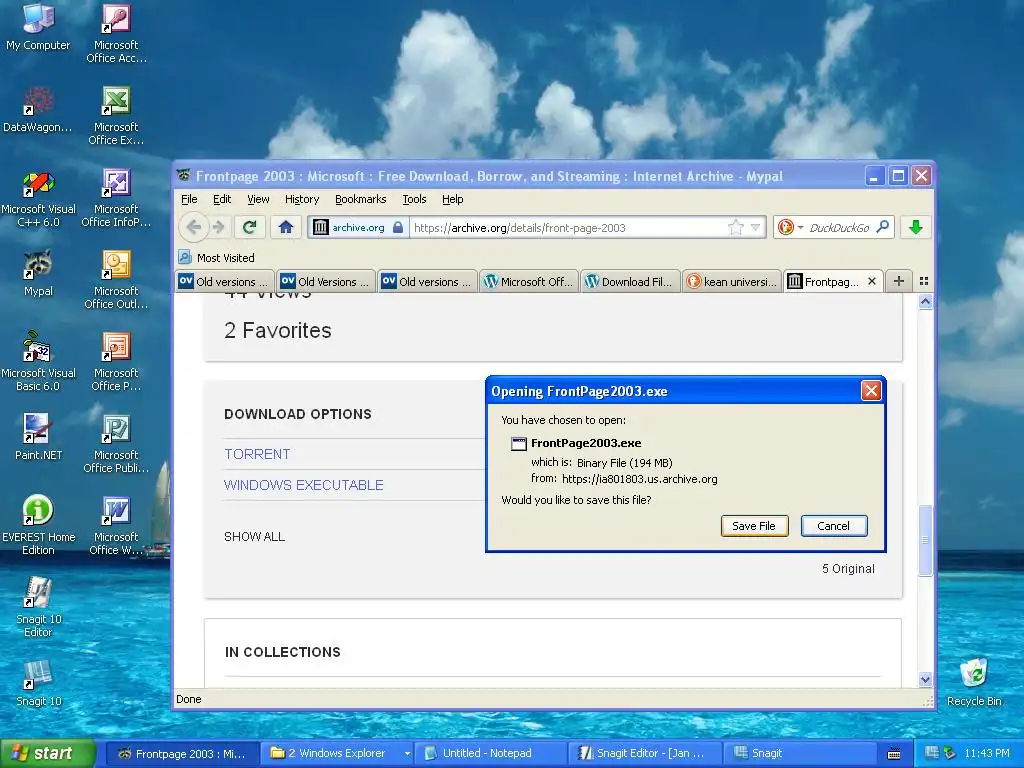Close the Frontpage tab
Image resolution: width=1024 pixels, height=768 pixels.
(871, 281)
